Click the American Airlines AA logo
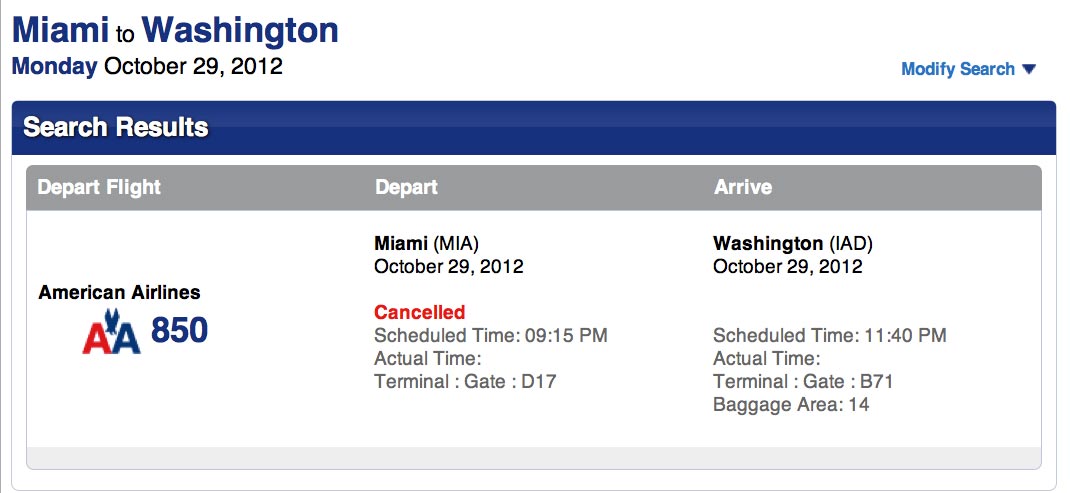Viewport: 1070px width, 493px height. click(111, 331)
